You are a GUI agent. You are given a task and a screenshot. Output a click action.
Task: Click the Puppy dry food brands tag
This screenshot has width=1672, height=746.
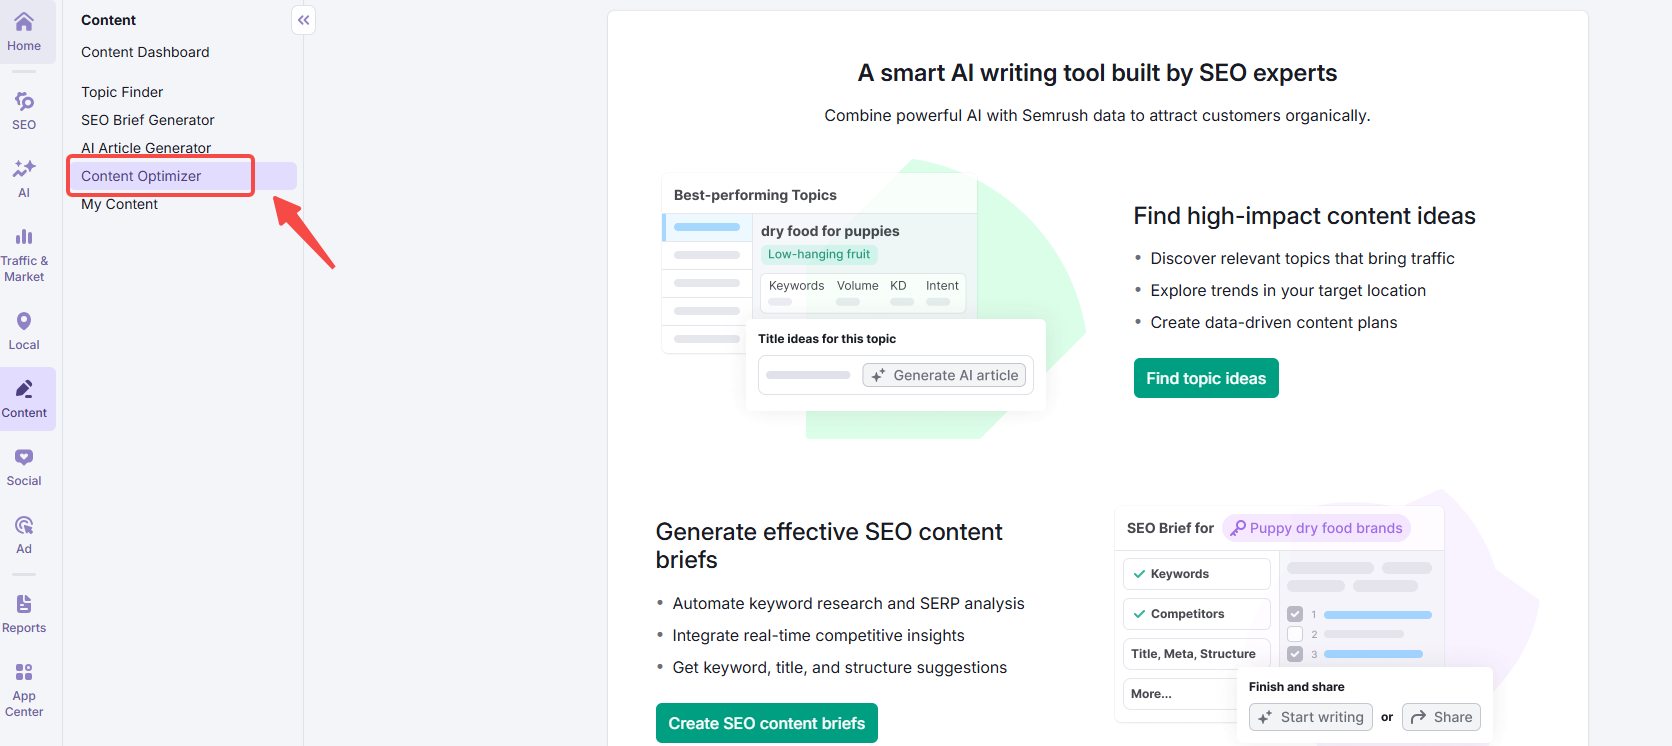[x=1316, y=528]
